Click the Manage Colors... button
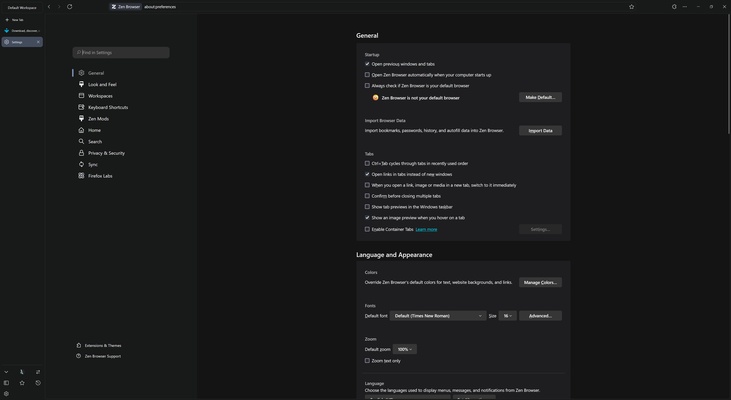Screen dimensions: 731x400 pyautogui.click(x=540, y=283)
